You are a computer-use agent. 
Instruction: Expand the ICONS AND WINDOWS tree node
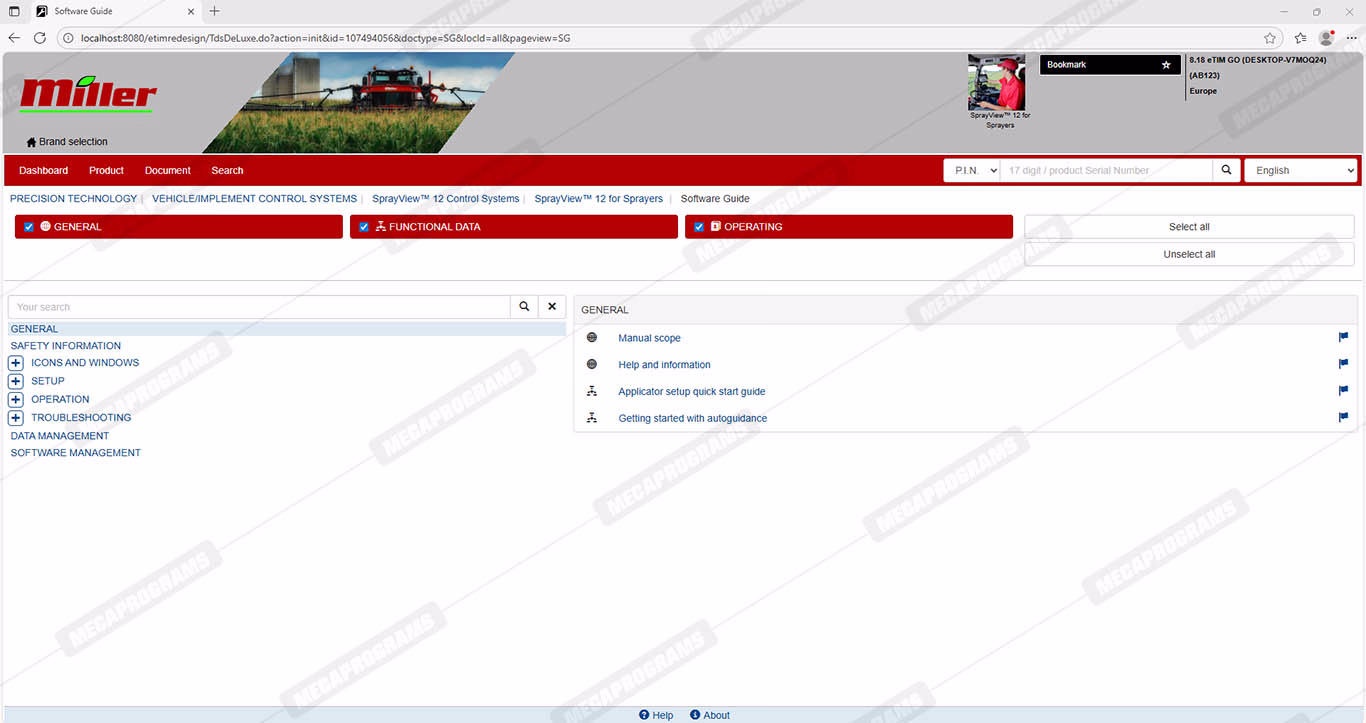click(16, 363)
